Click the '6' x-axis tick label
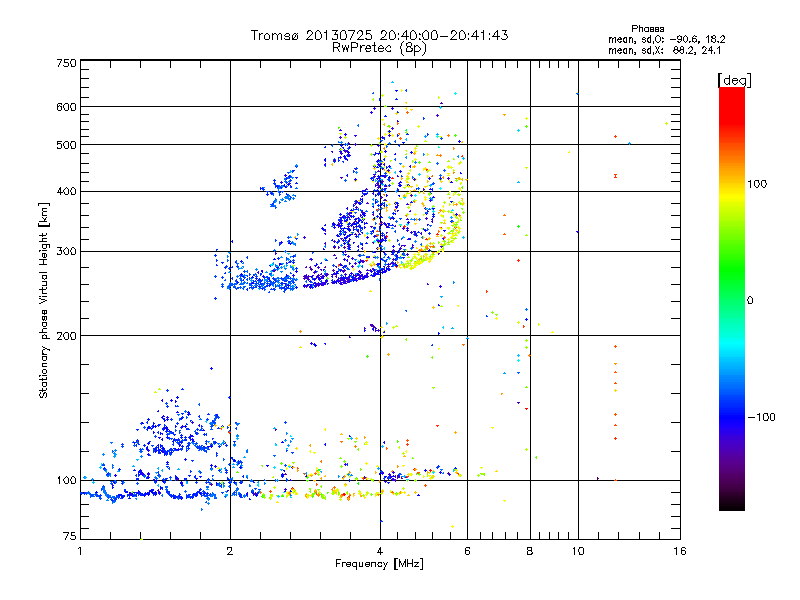 pyautogui.click(x=467, y=551)
